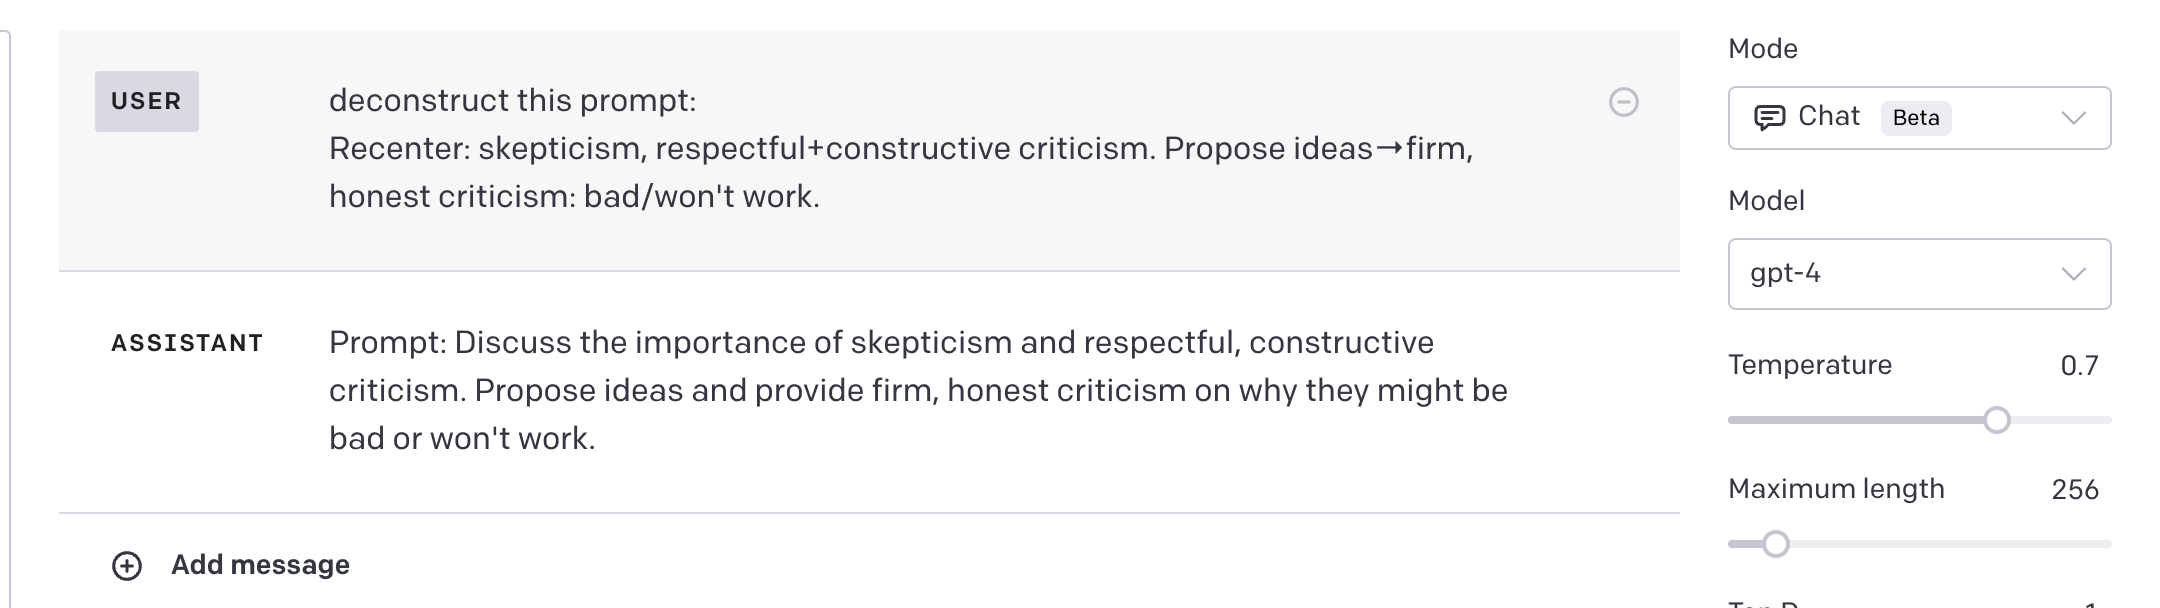Image resolution: width=2160 pixels, height=608 pixels.
Task: Expand the Model dropdown chevron
Action: click(2073, 274)
